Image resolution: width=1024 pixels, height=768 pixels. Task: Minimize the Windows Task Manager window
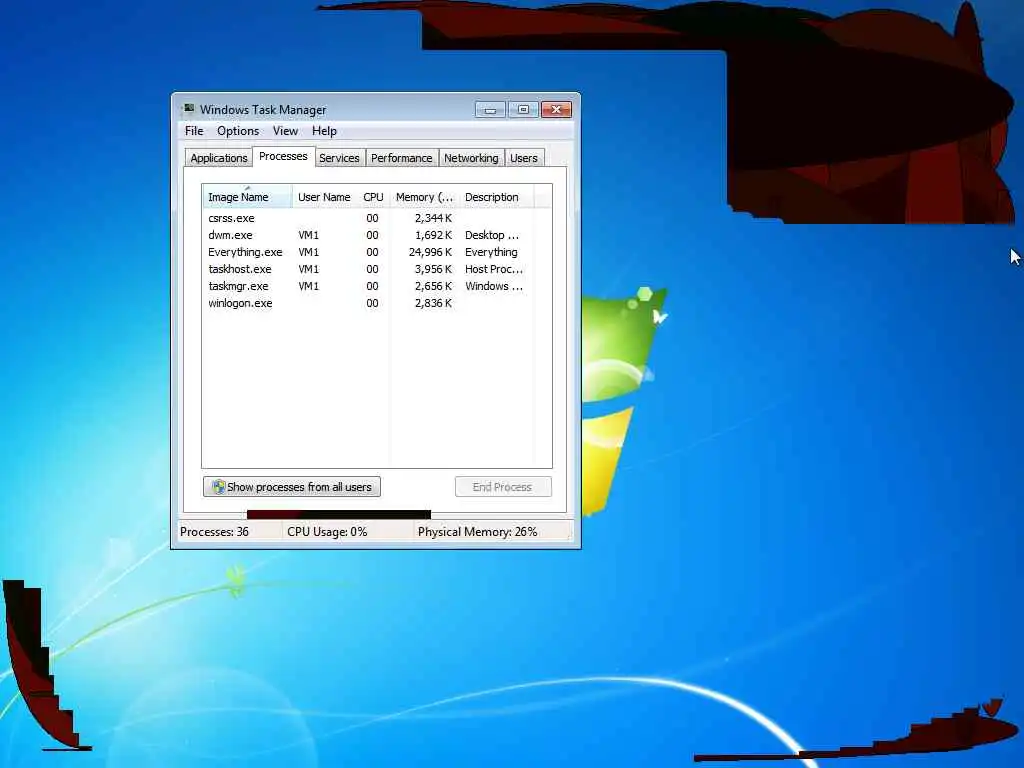[x=490, y=110]
